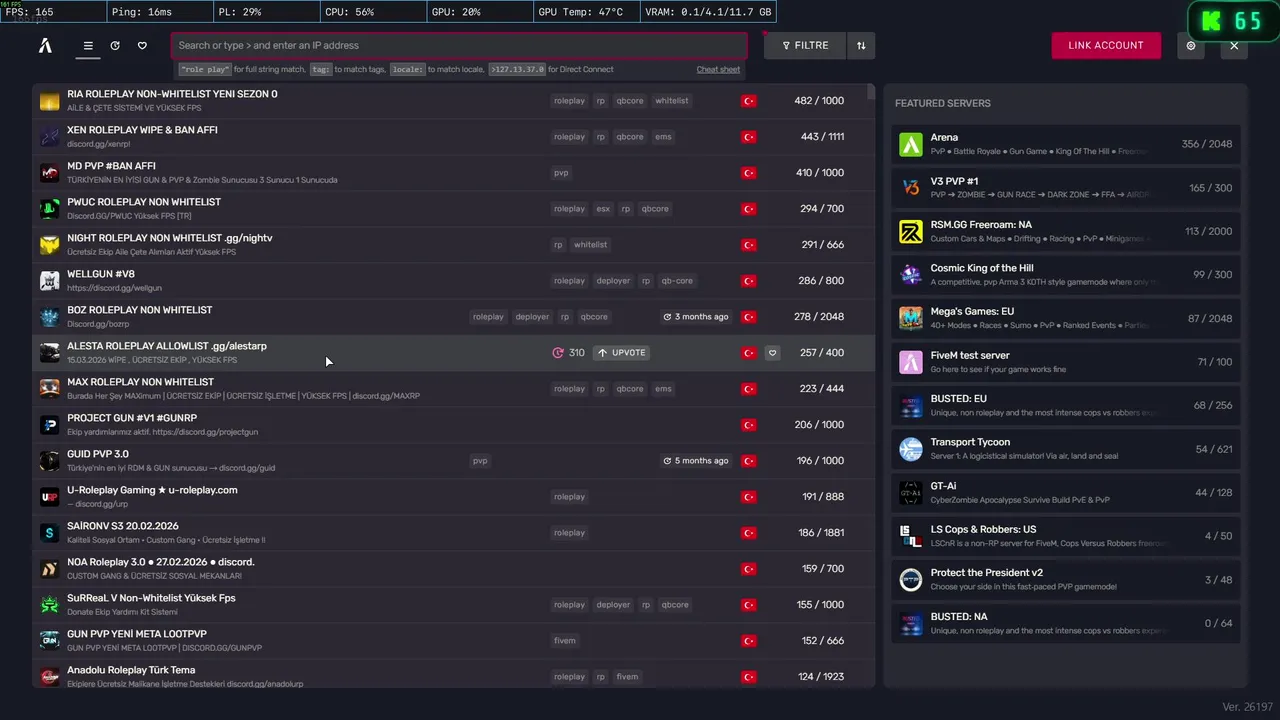Click the LINK ACCOUNT button
Viewport: 1280px width, 720px height.
point(1106,45)
